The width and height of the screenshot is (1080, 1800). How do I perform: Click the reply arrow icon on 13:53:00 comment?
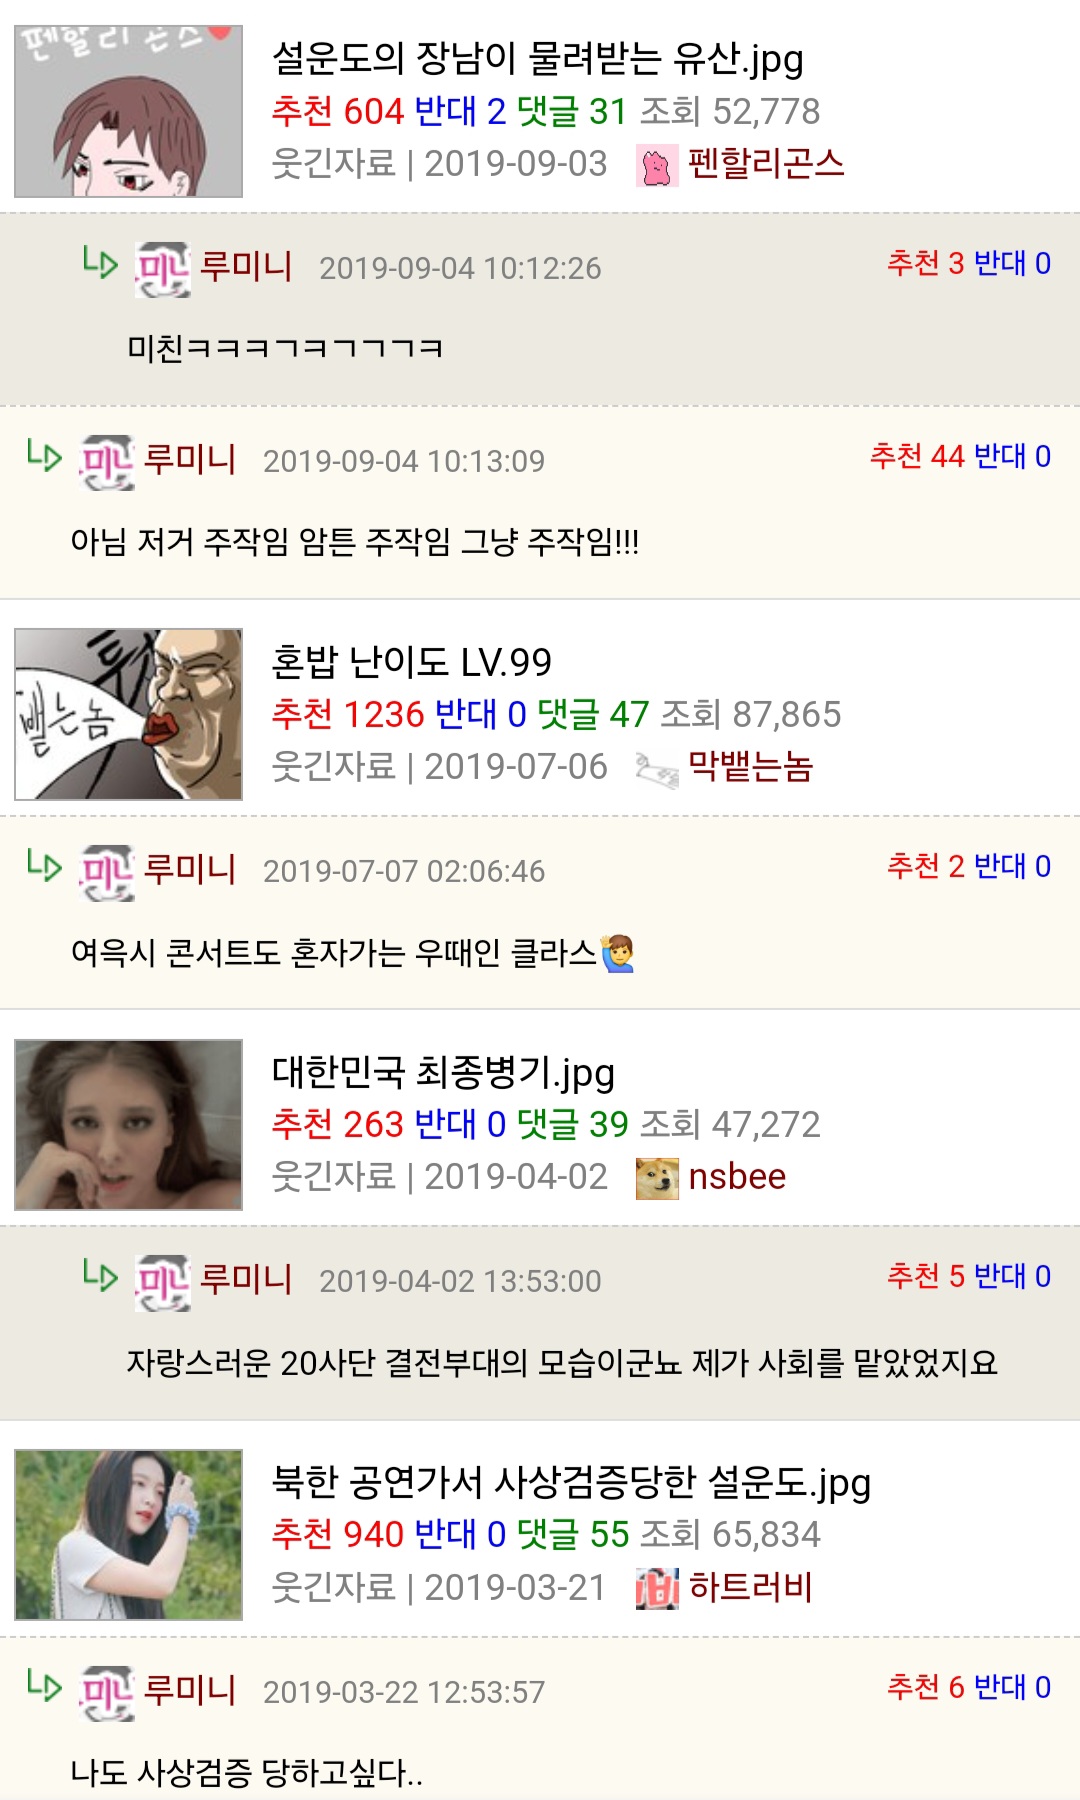tap(100, 1275)
